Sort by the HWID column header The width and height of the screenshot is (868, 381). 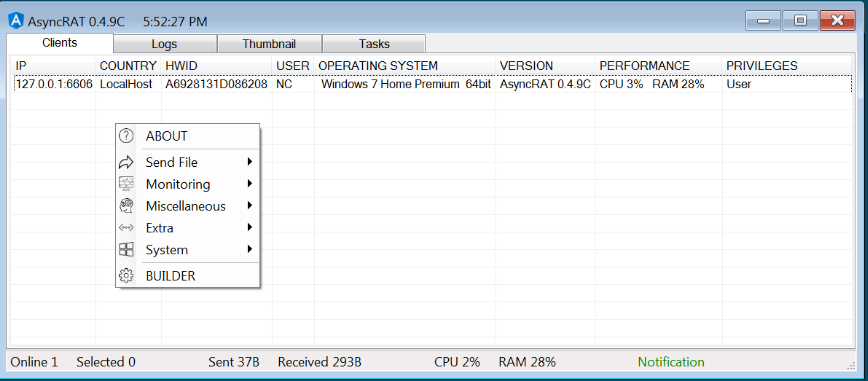tap(217, 65)
